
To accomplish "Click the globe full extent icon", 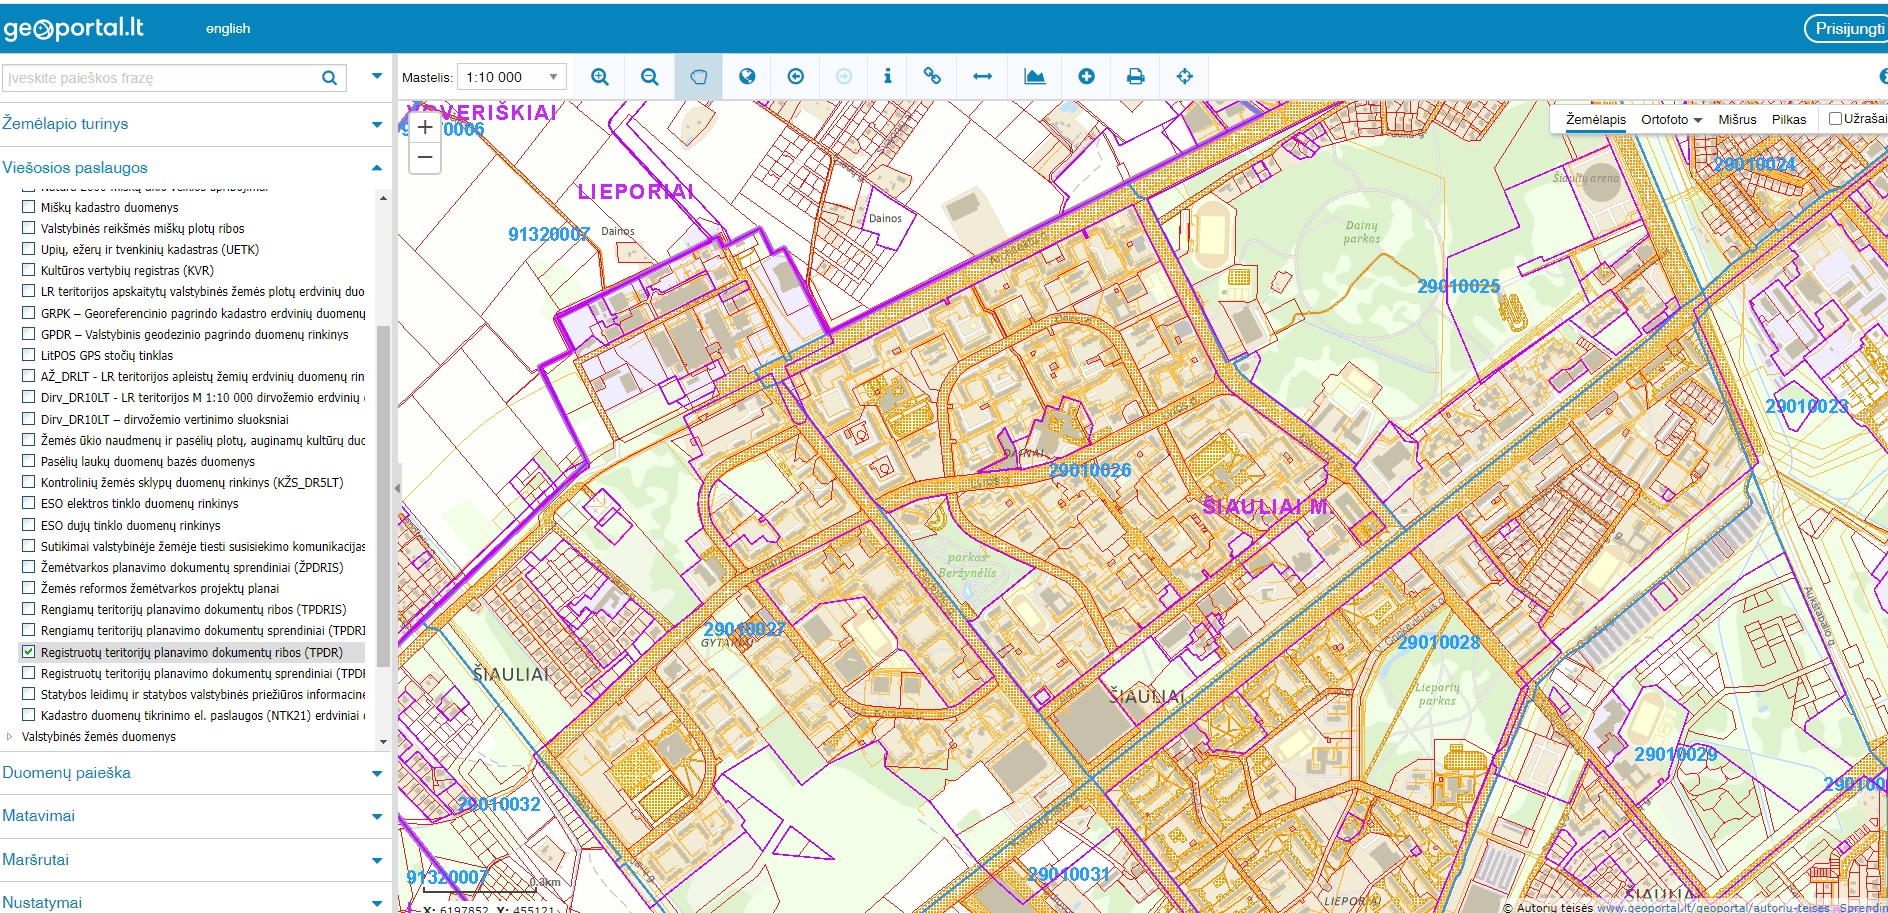I will [x=747, y=77].
